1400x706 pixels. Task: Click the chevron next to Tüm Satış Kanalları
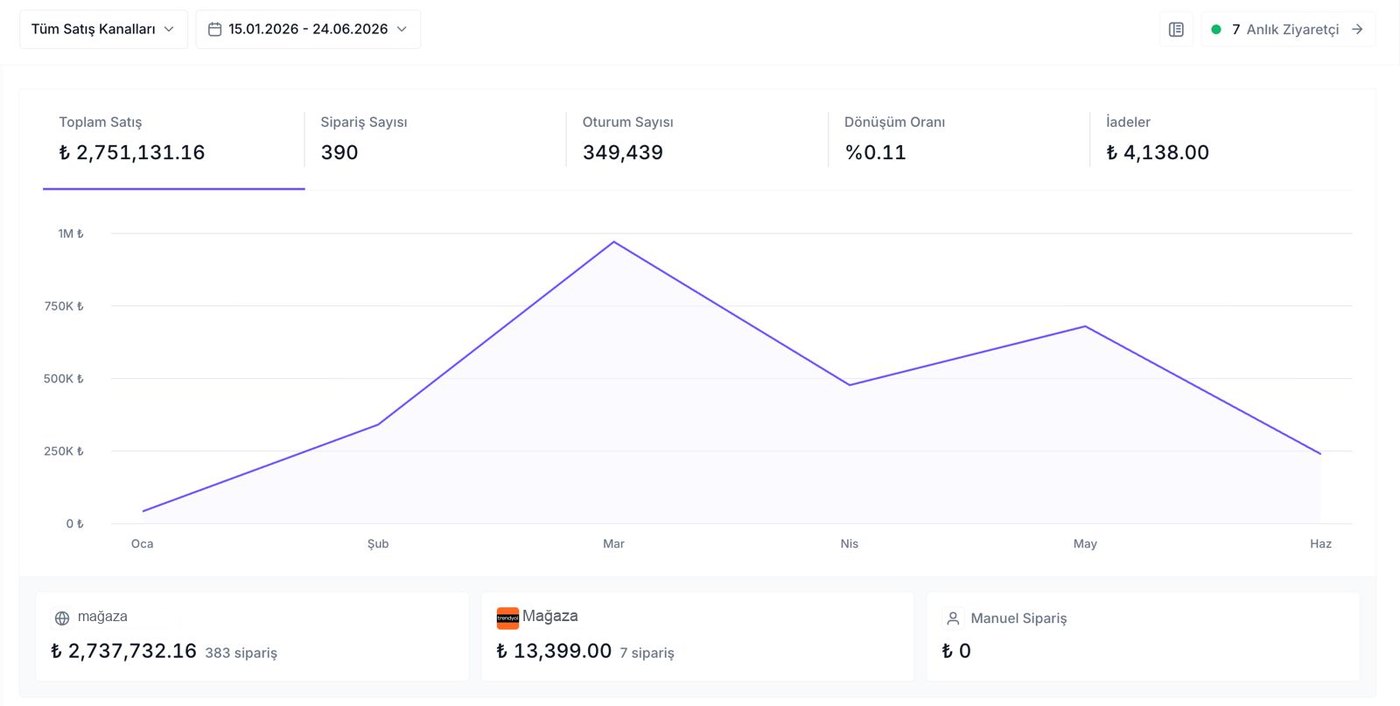[169, 29]
